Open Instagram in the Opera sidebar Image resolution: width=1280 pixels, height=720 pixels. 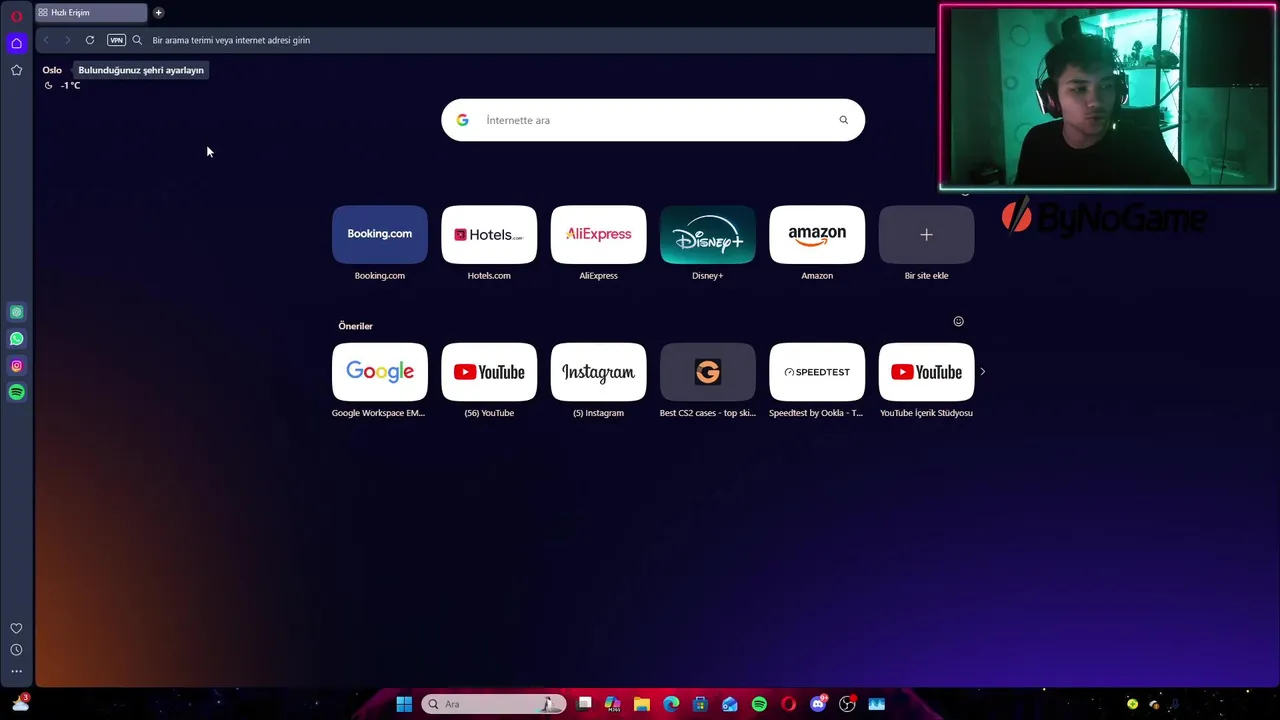click(x=16, y=366)
